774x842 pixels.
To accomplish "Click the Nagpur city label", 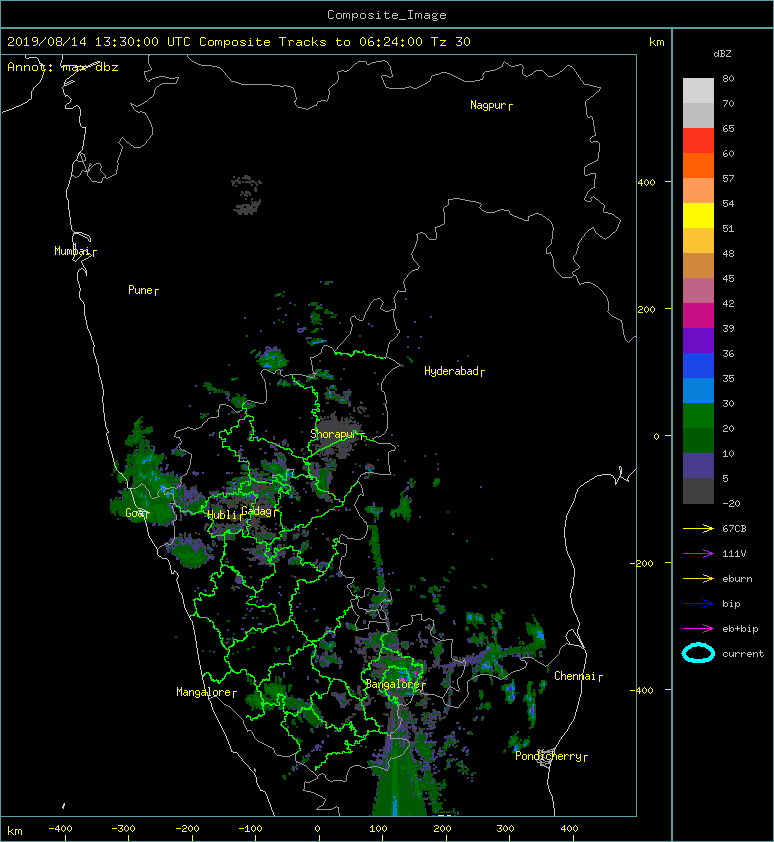I will (488, 105).
